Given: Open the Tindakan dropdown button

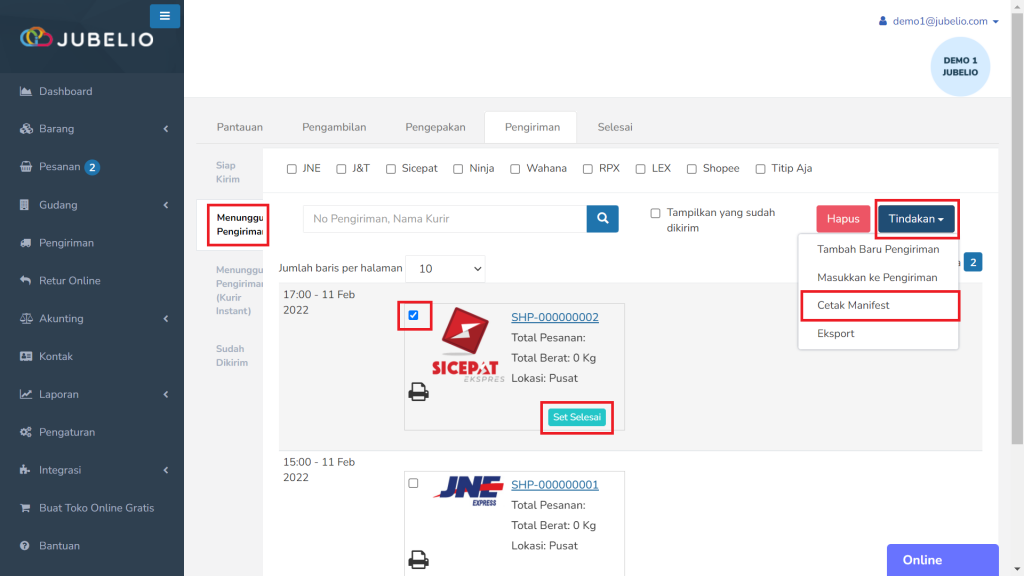Looking at the screenshot, I should [916, 219].
